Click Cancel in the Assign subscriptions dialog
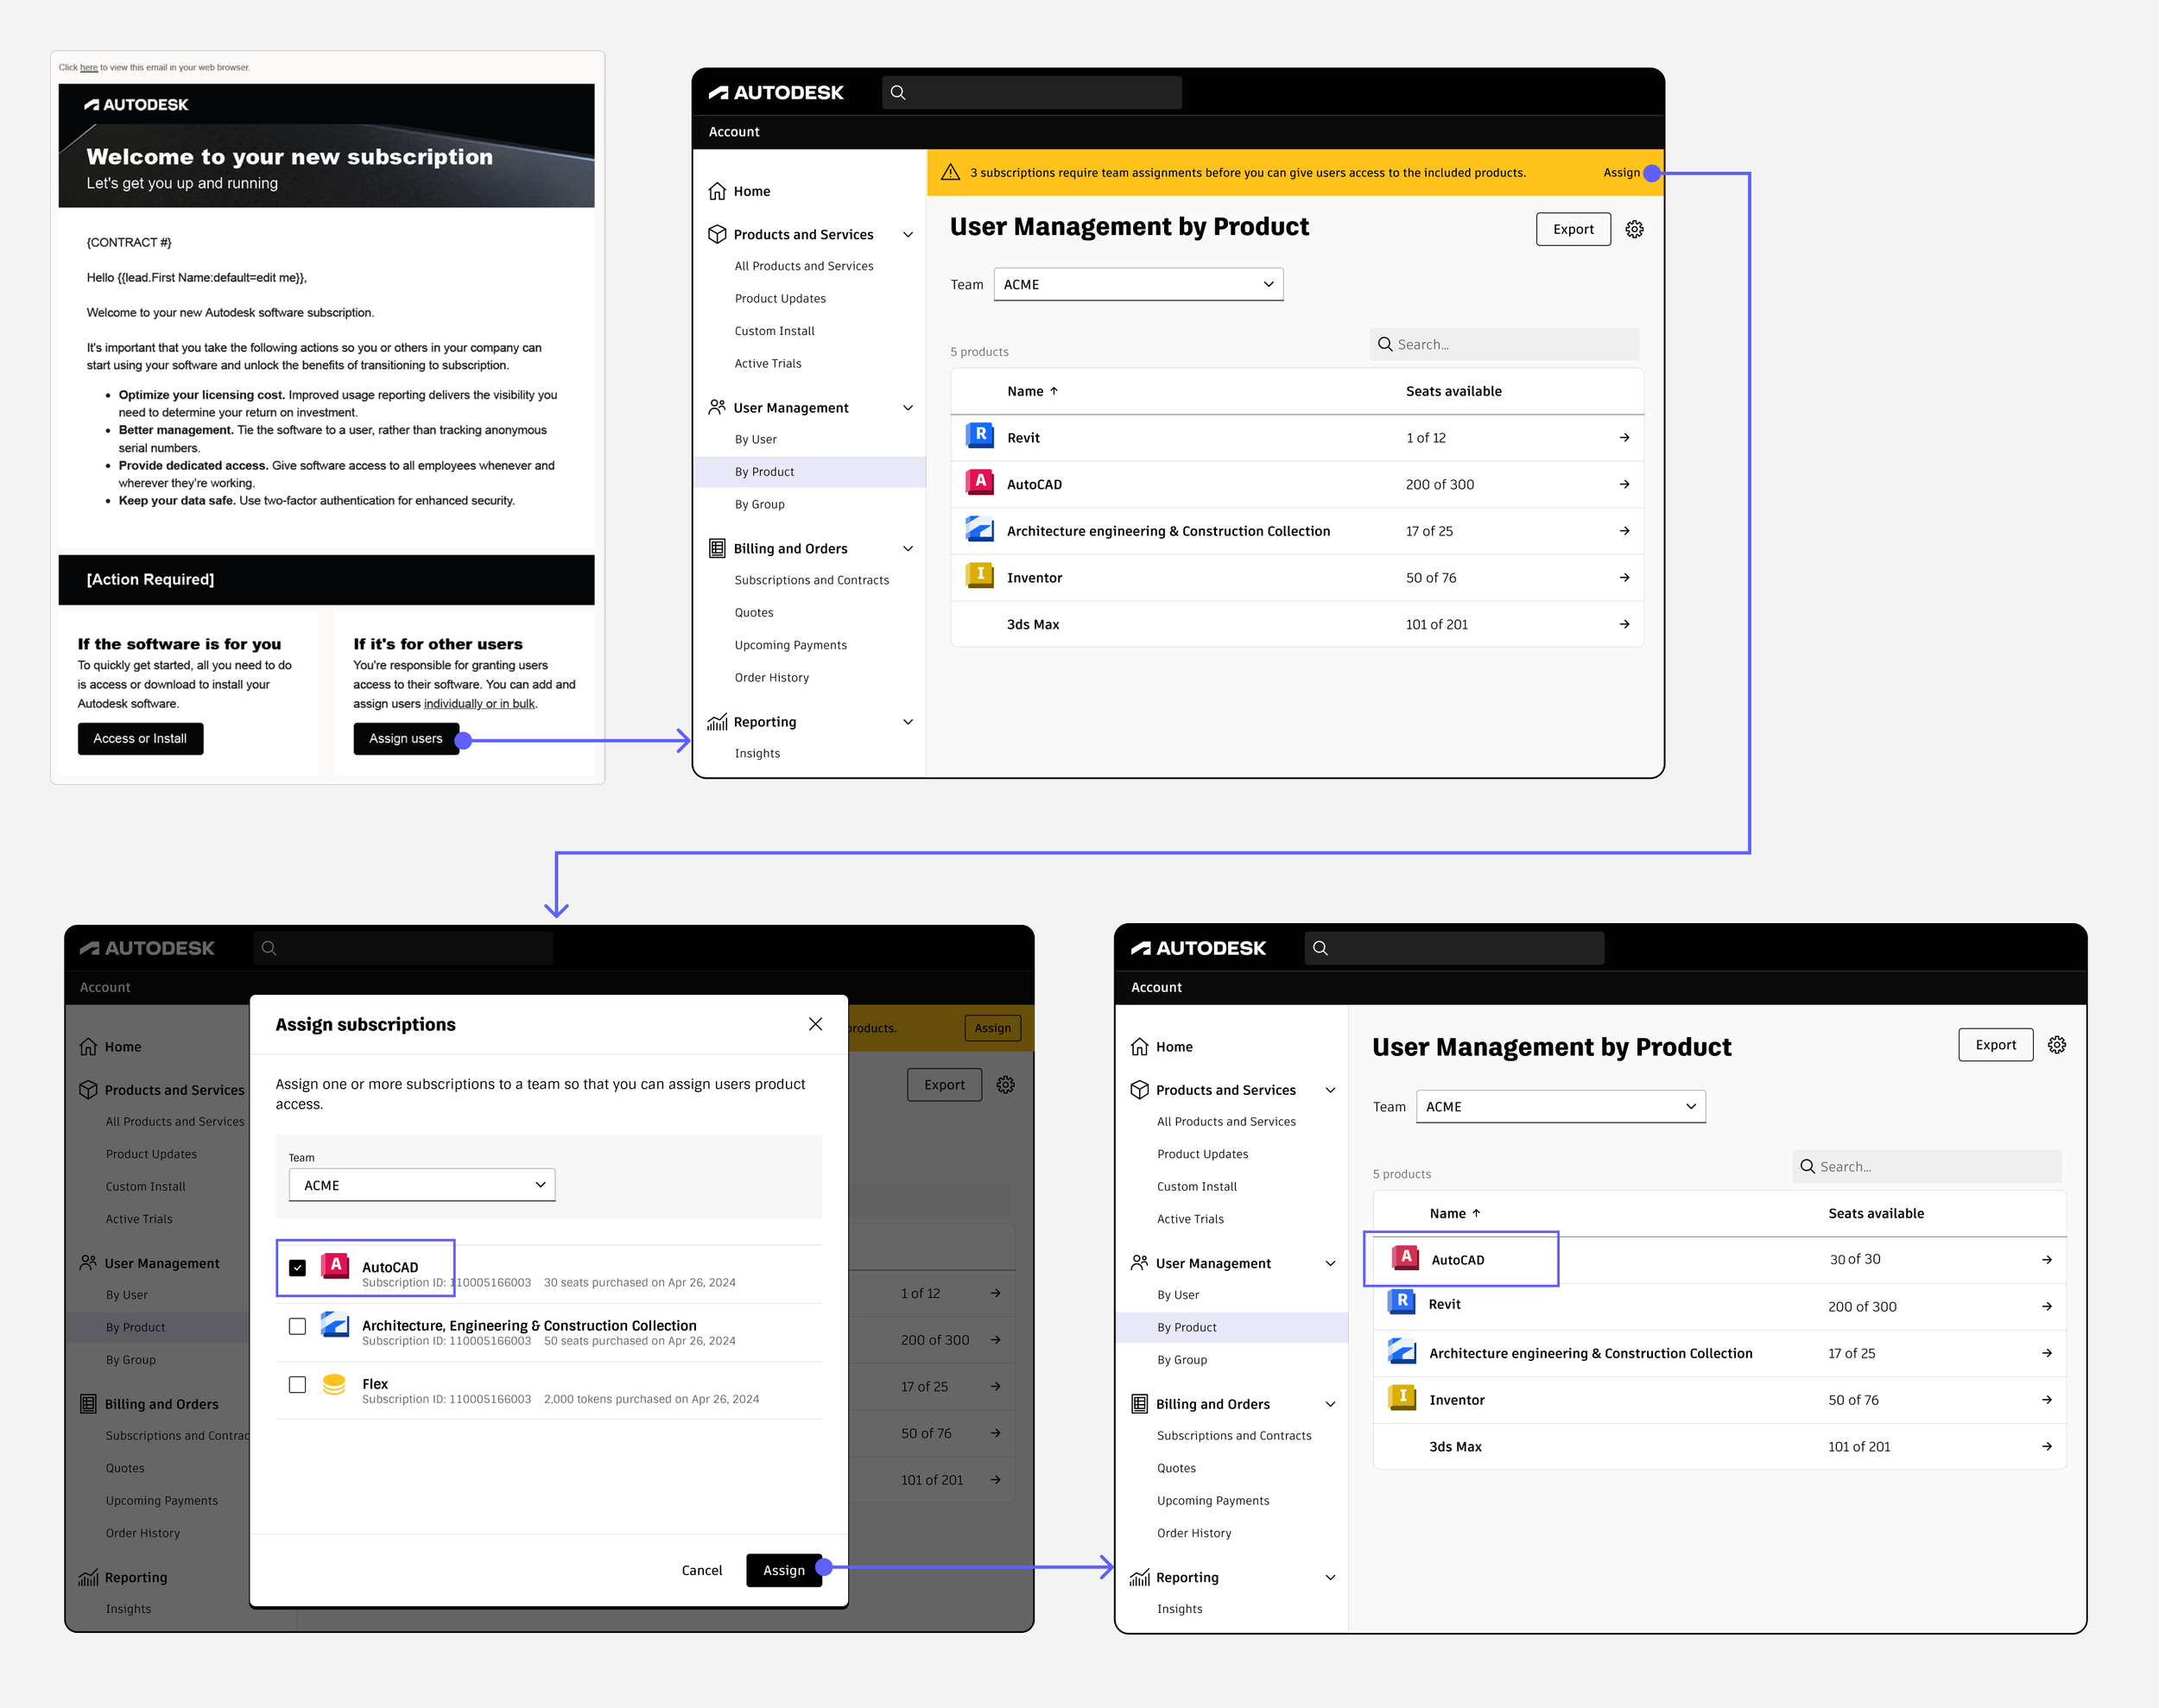The width and height of the screenshot is (2159, 1708). click(702, 1570)
